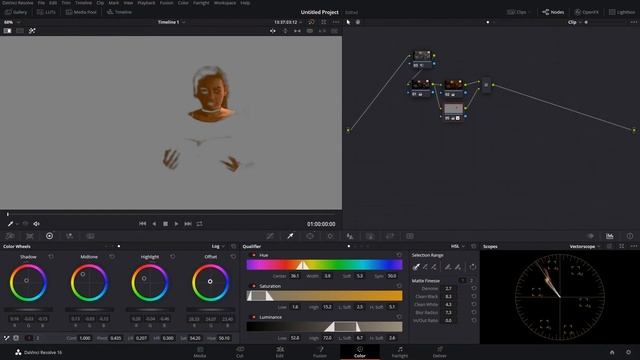Toggle the highlight mode wand icon
640x360 pixels.
tap(32, 31)
